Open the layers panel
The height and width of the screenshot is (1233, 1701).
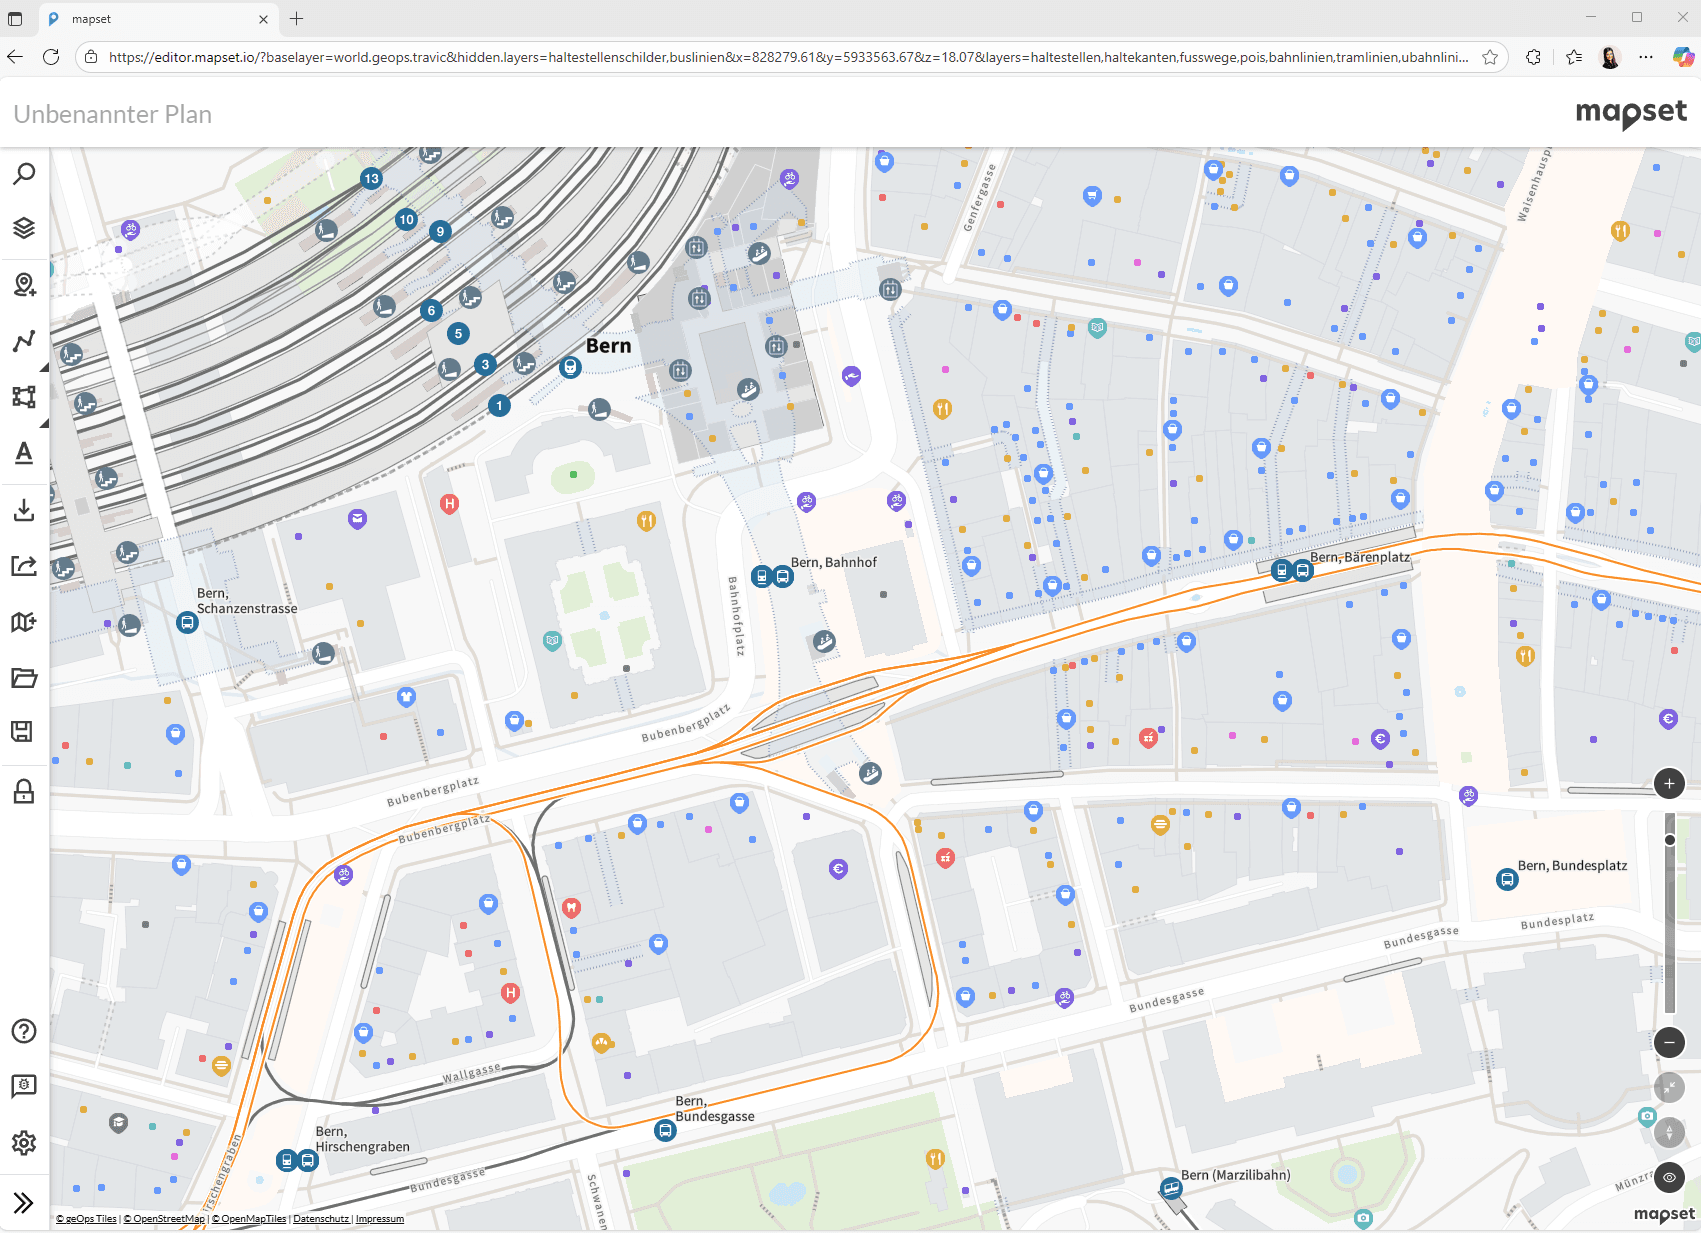point(24,228)
